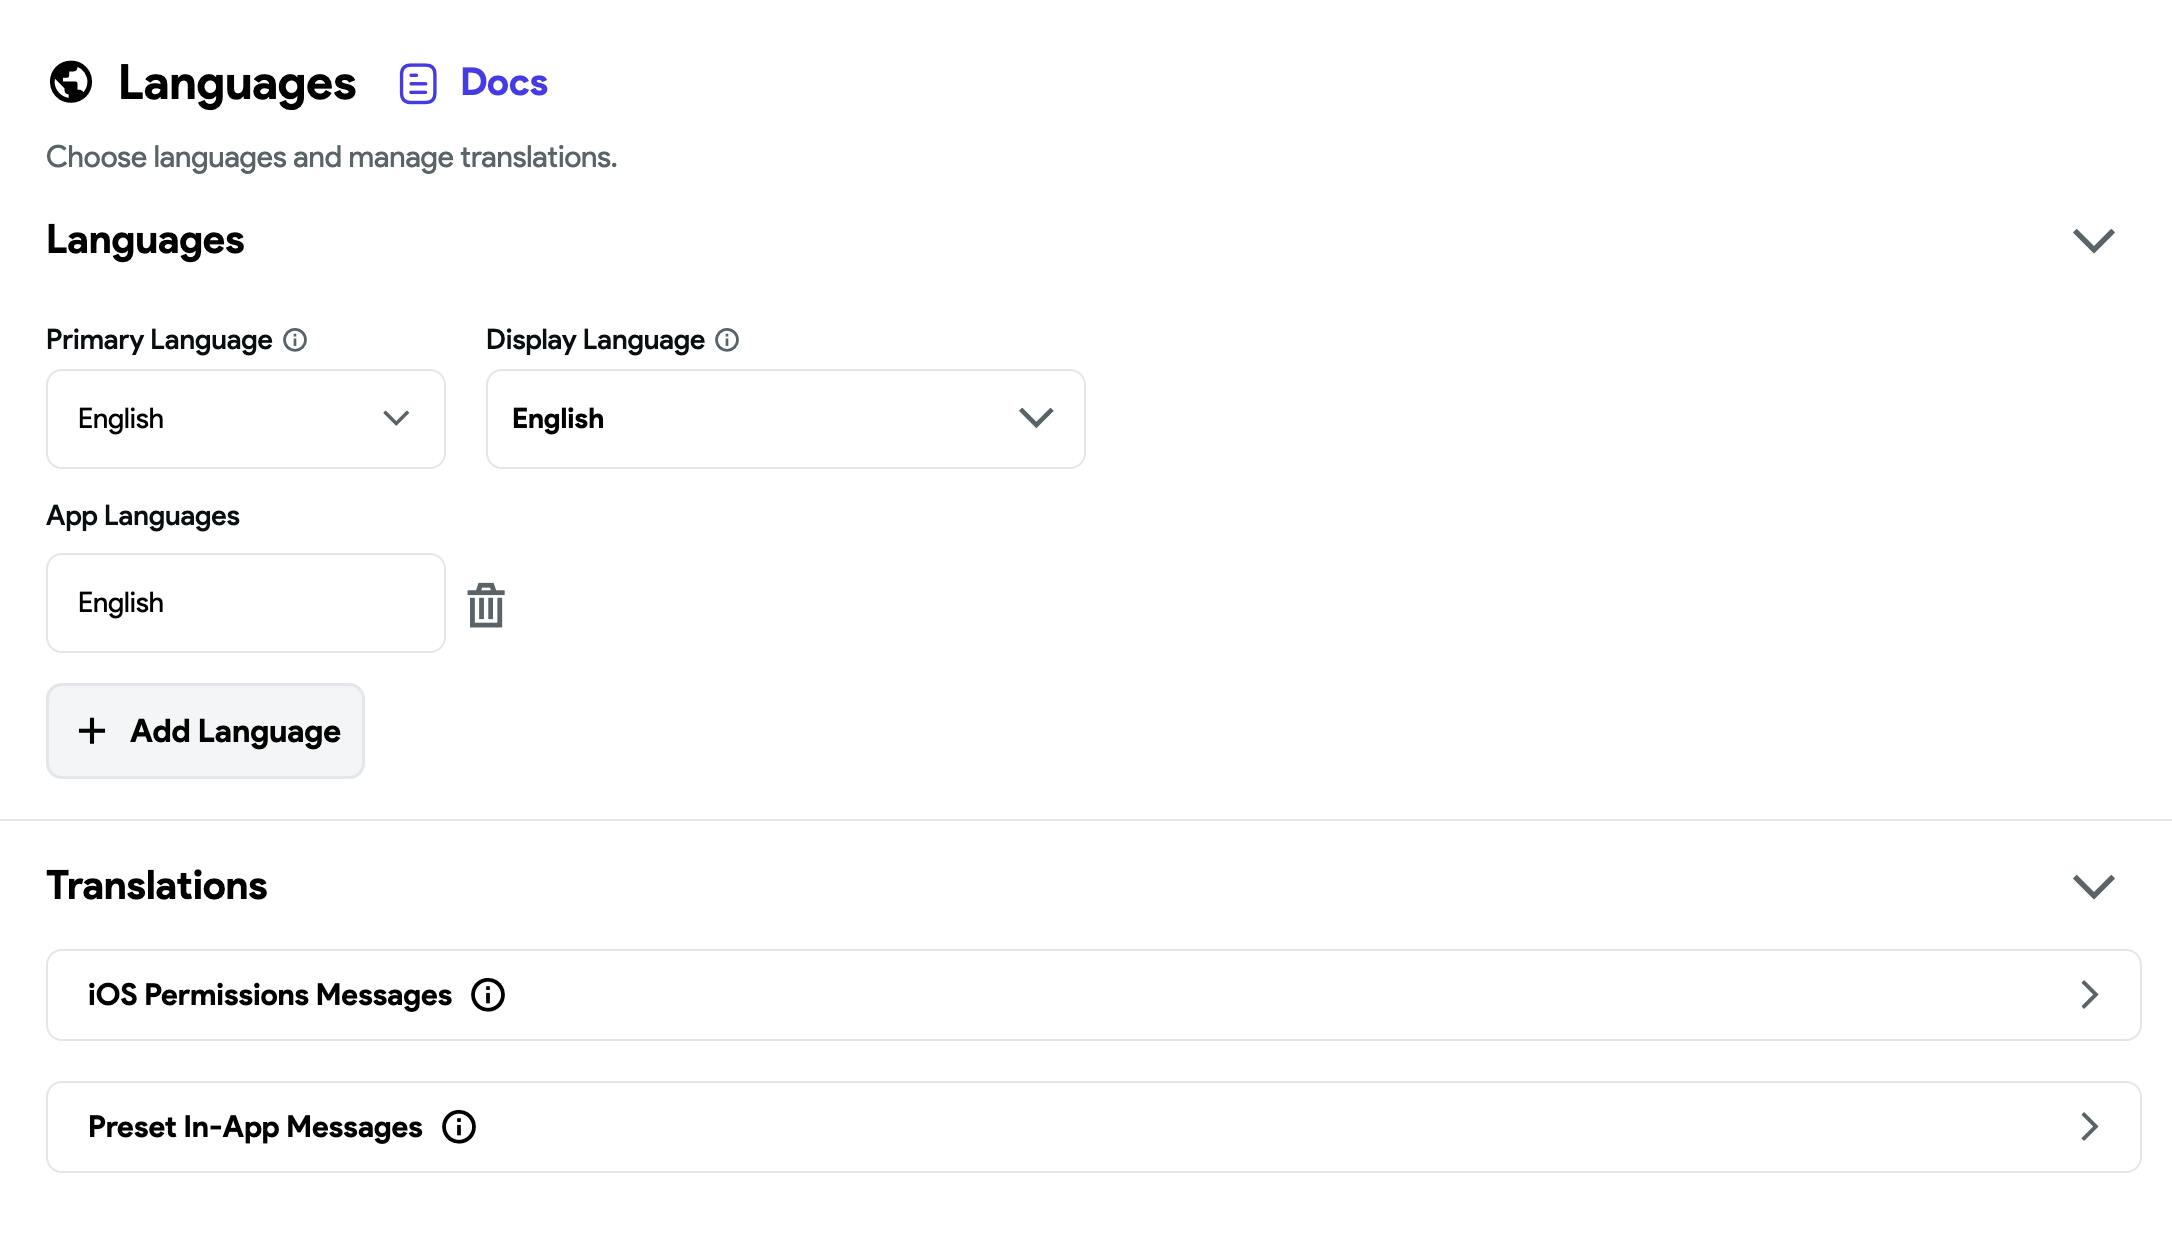2172x1238 pixels.
Task: Expand Preset In-App Messages row arrow
Action: [x=2089, y=1127]
